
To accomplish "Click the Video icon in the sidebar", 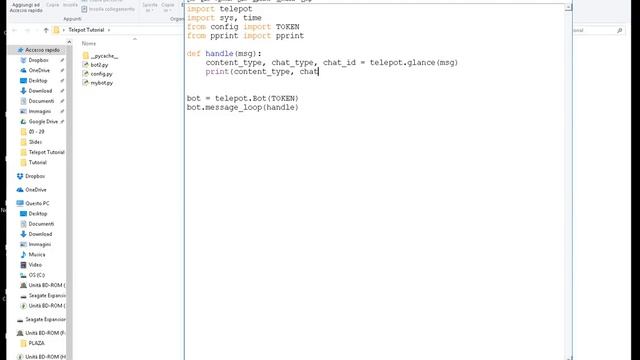I will click(23, 264).
